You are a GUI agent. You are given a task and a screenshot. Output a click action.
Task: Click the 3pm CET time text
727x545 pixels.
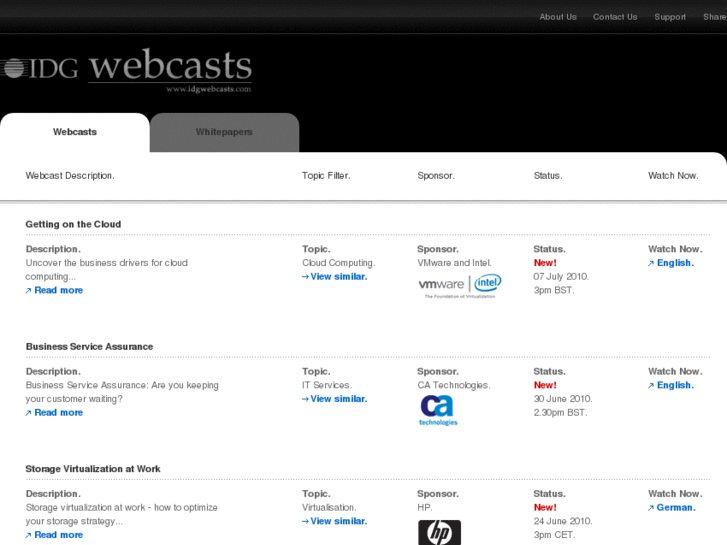tap(554, 535)
